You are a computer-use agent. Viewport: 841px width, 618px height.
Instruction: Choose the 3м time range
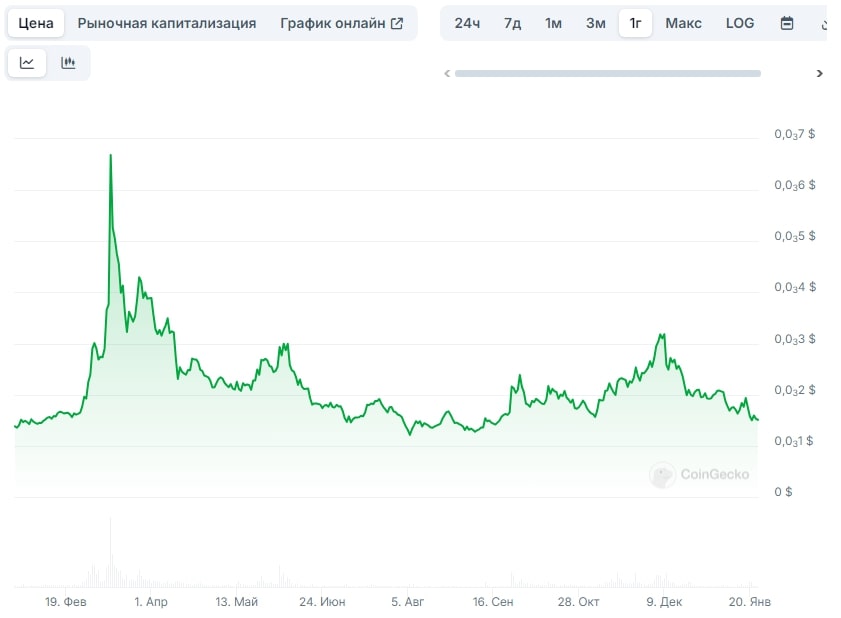(x=595, y=23)
